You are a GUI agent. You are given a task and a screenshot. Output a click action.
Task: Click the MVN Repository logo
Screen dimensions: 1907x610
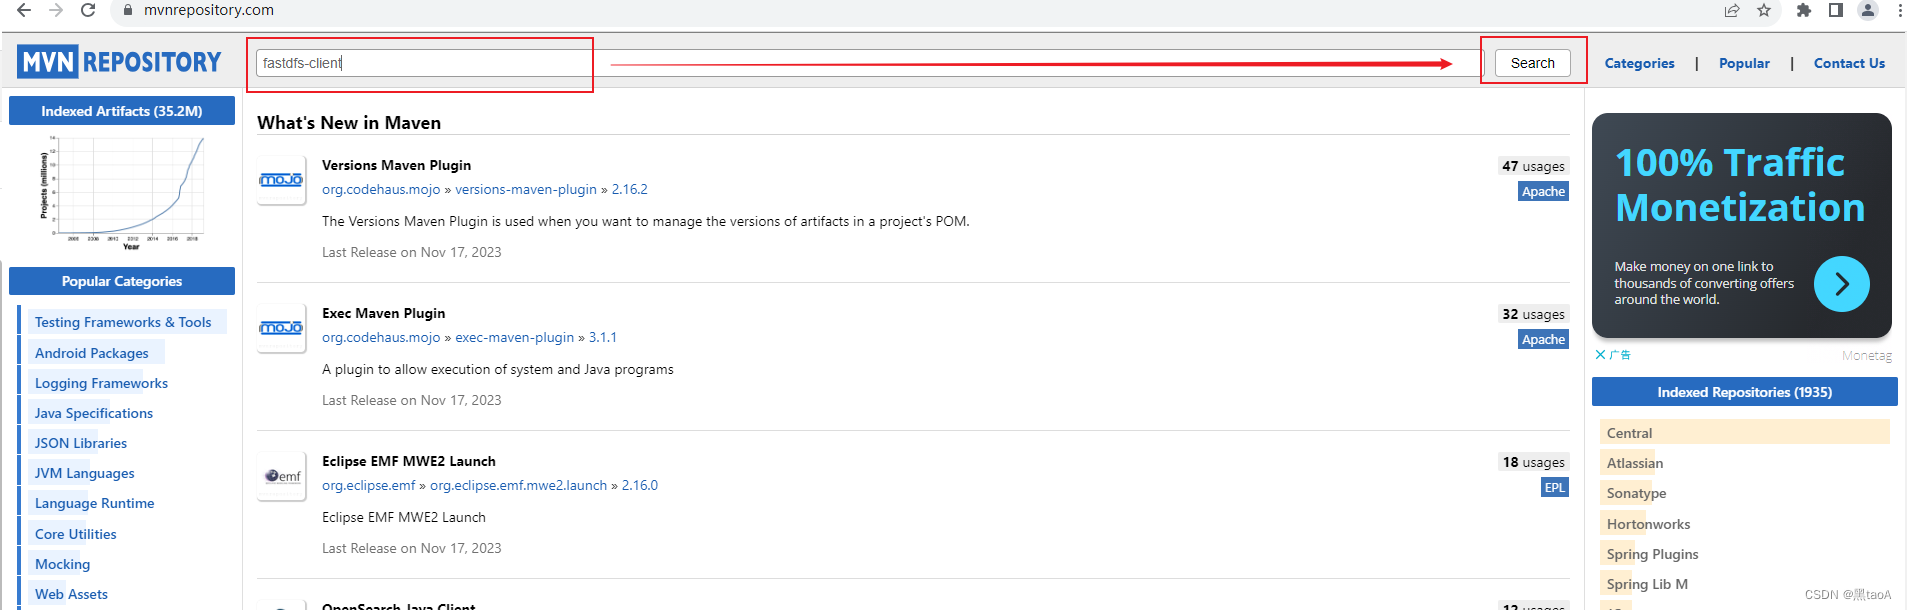click(119, 62)
